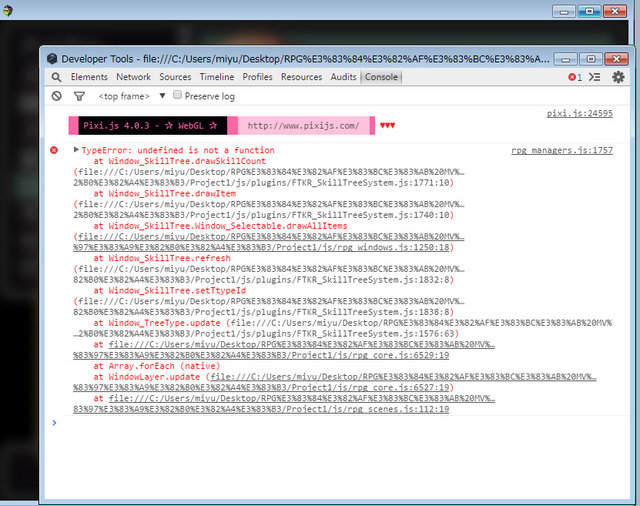This screenshot has height=506, width=640.
Task: Click 'at Window_SkillTree.drawItem' line
Action: 164,193
